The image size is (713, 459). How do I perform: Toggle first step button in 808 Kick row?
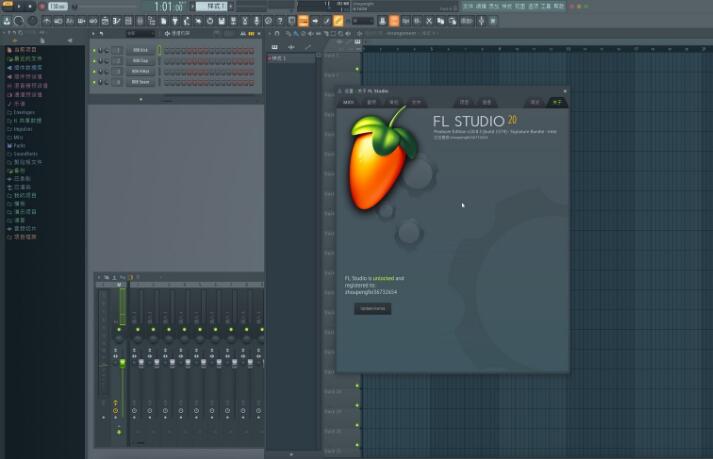pos(166,50)
